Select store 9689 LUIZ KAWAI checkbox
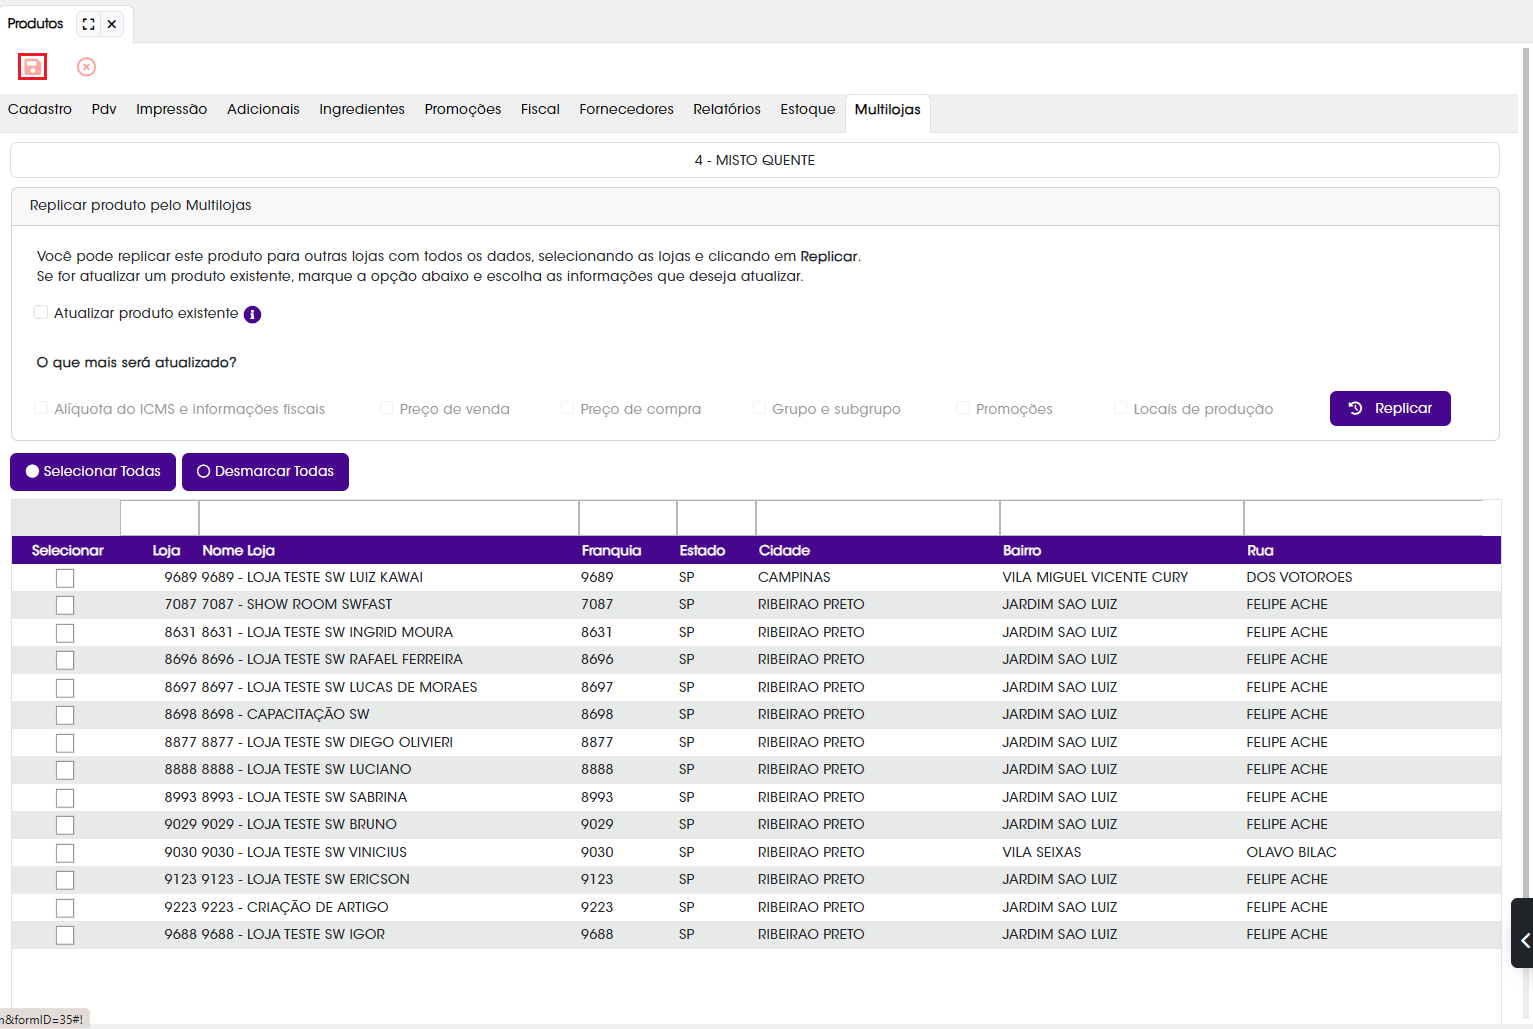The height and width of the screenshot is (1029, 1533). [x=65, y=578]
